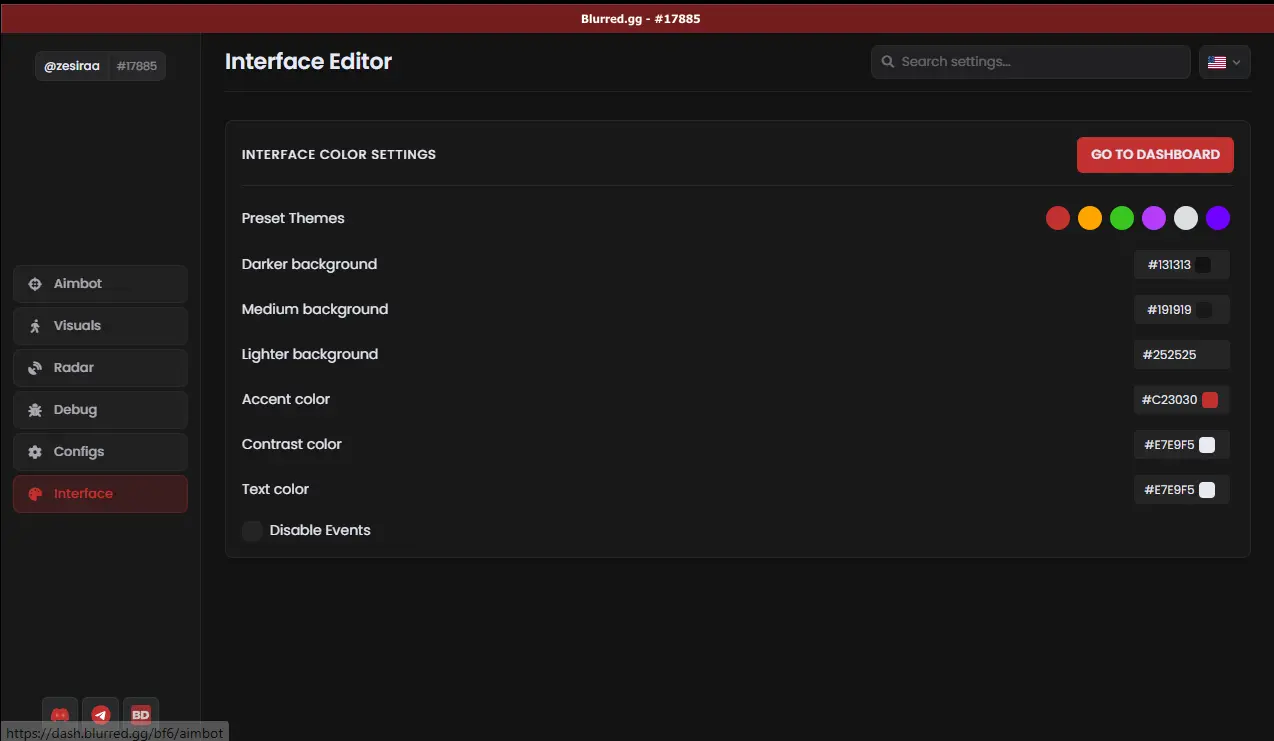Click the GO TO DASHBOARD button
The height and width of the screenshot is (741, 1274).
(x=1154, y=155)
